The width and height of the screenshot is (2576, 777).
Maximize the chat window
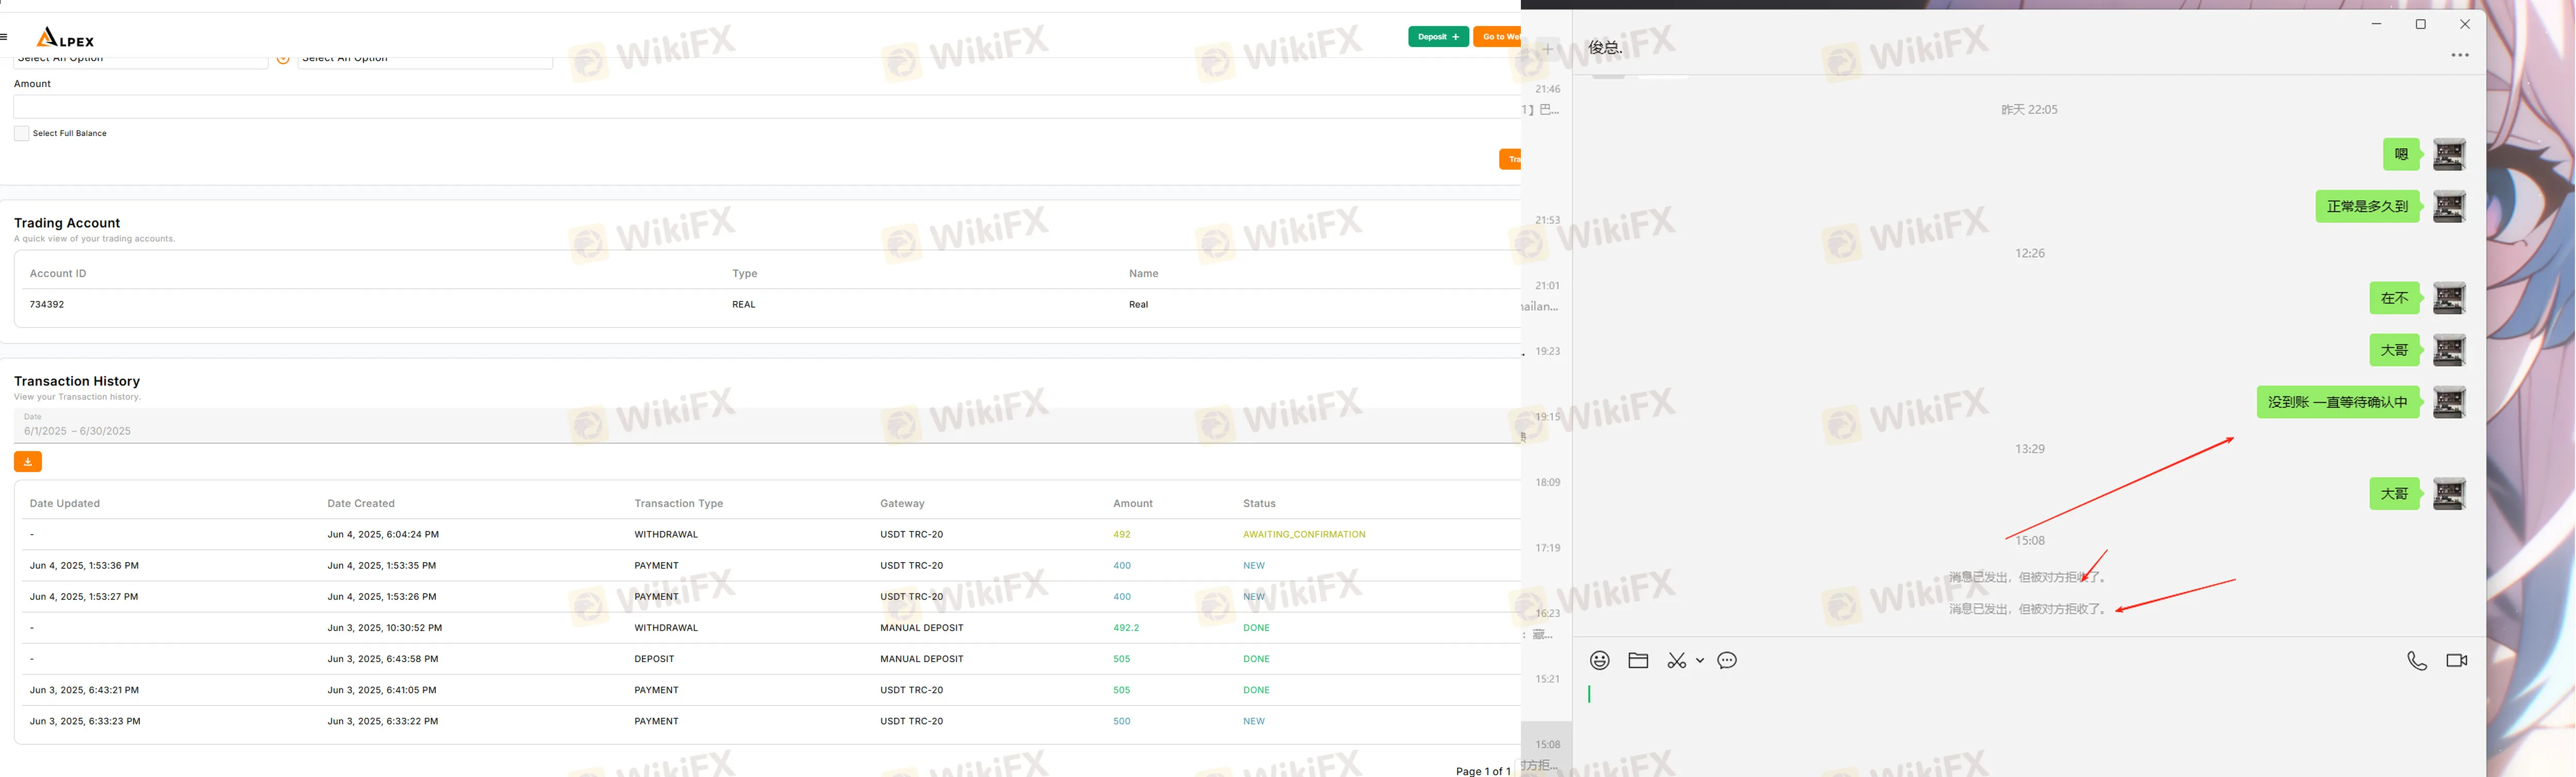pyautogui.click(x=2421, y=24)
